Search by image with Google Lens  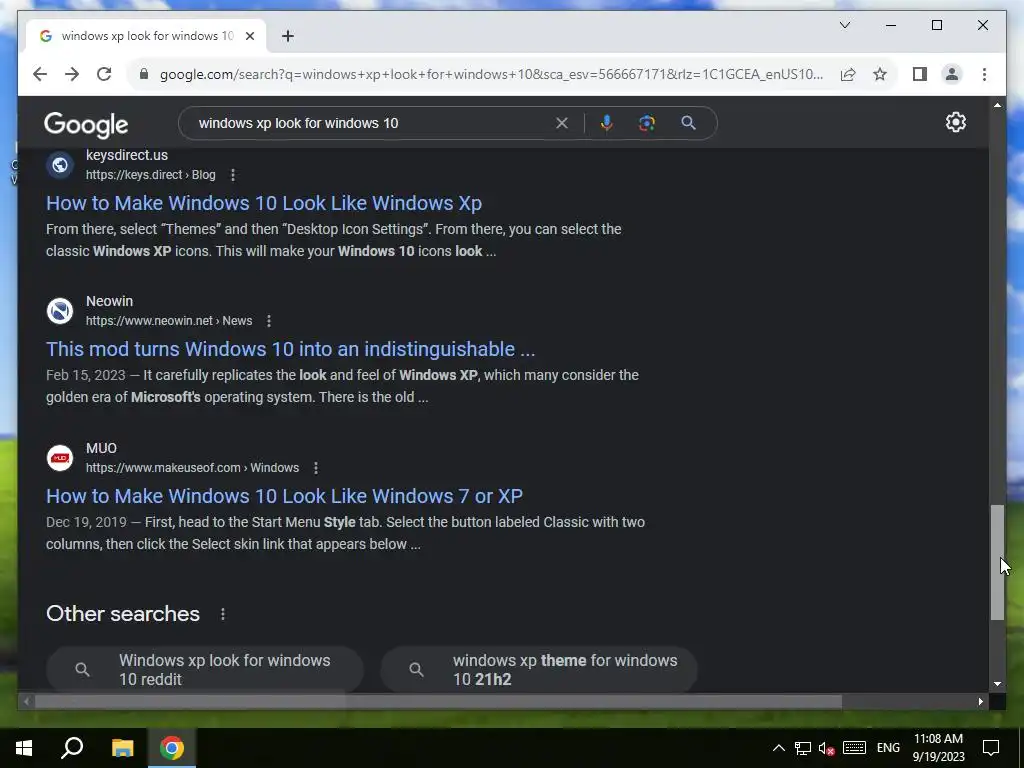point(647,123)
